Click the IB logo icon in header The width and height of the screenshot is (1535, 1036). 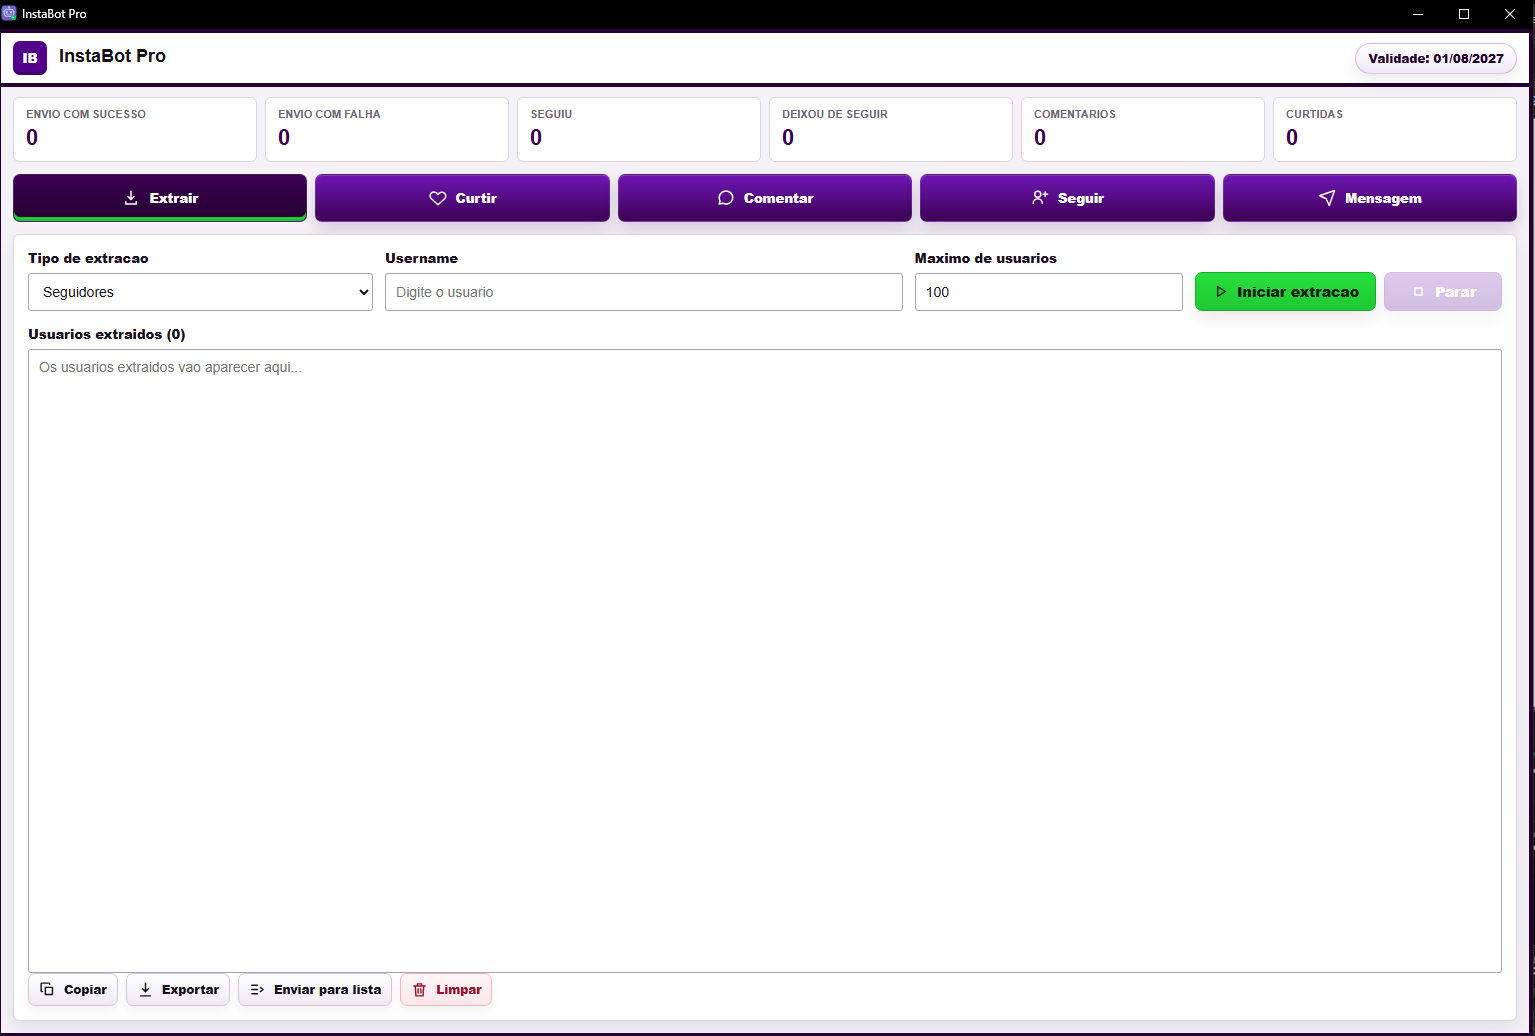(x=30, y=58)
